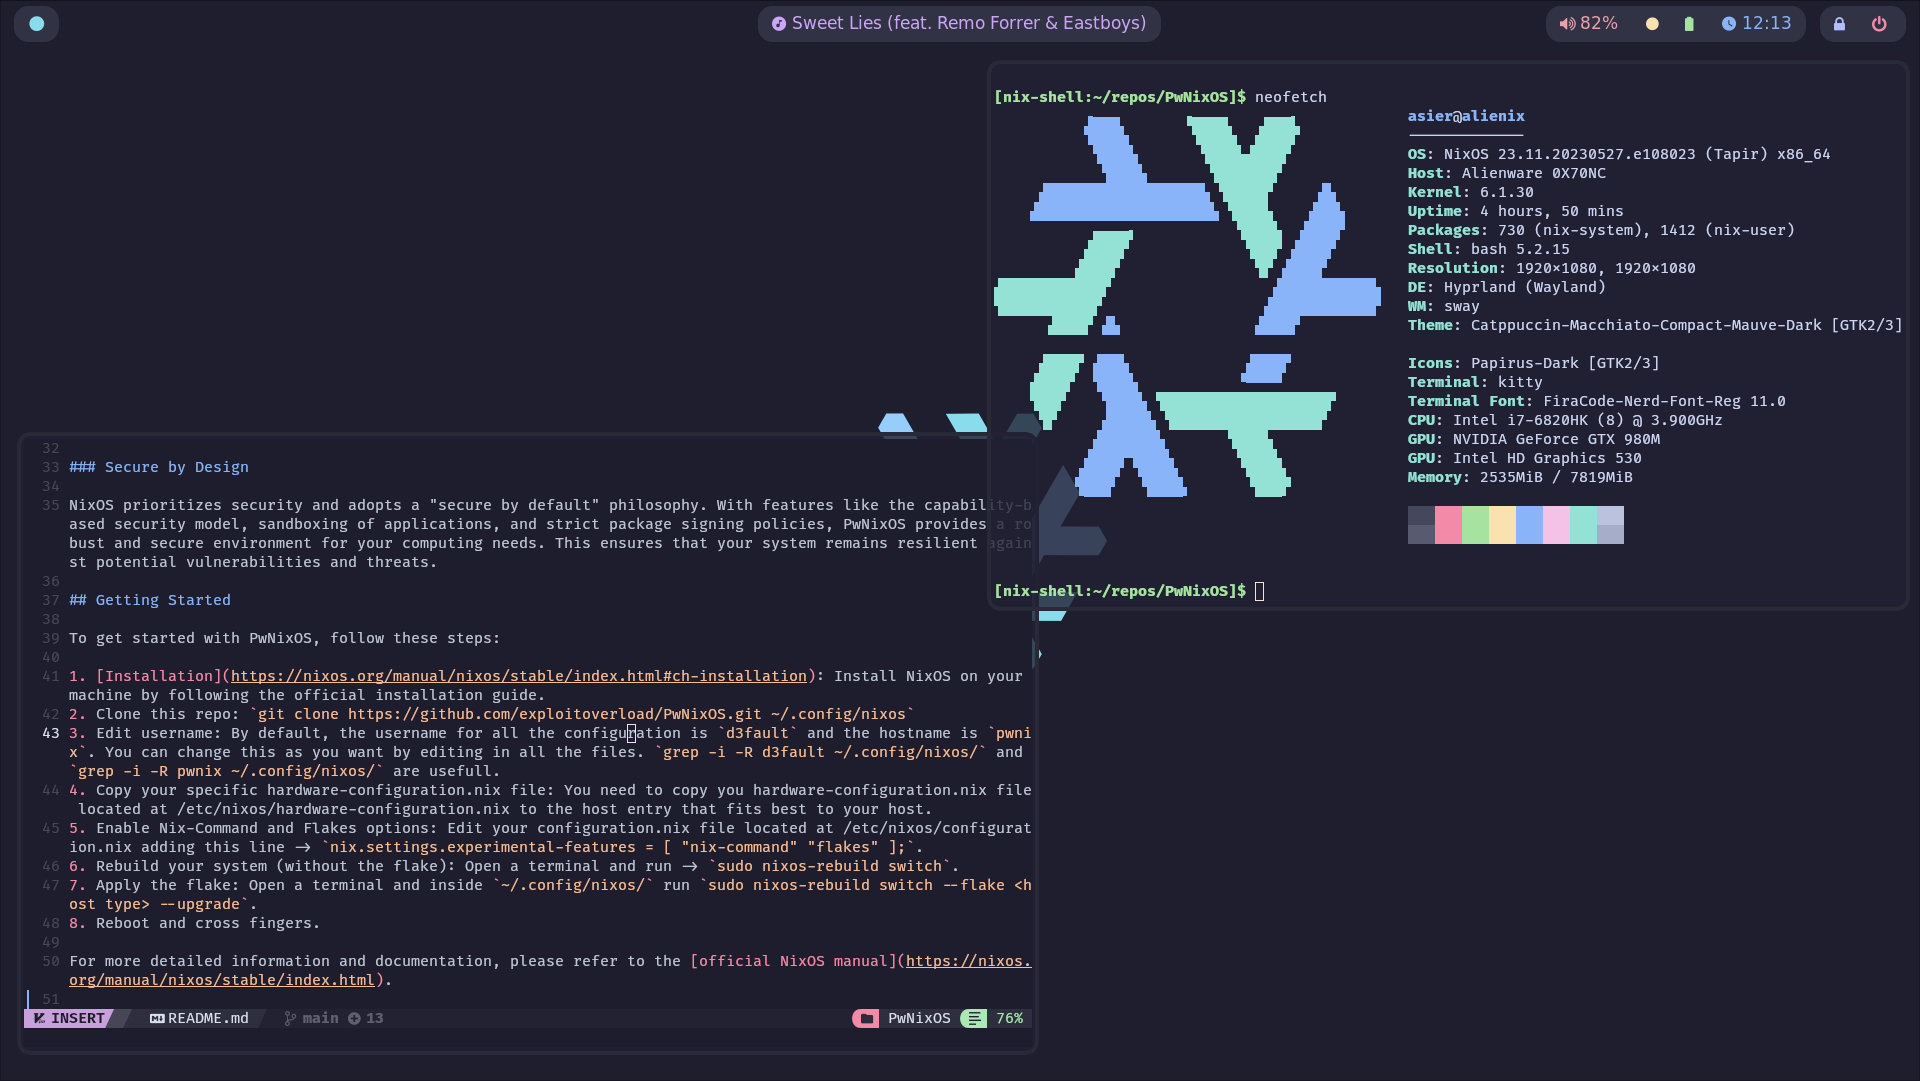
Task: Click the INSERT mode indicator
Action: point(69,1018)
